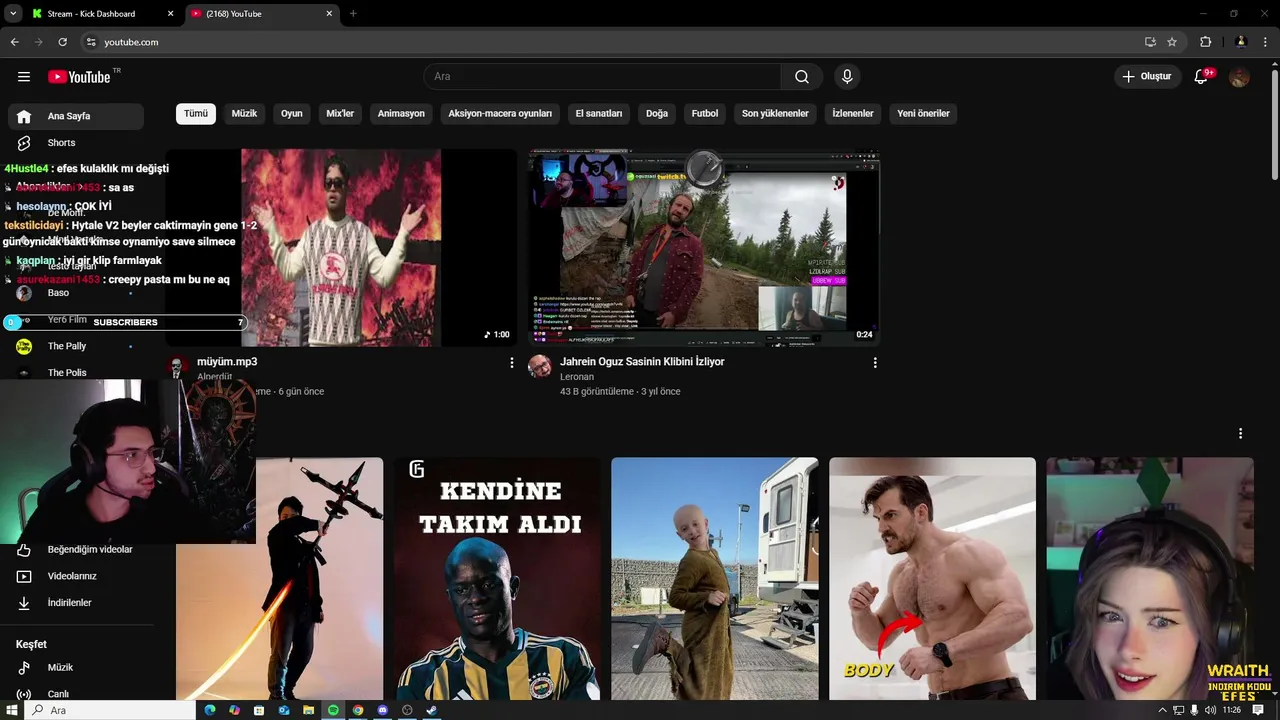Open Beğendiğim videolar in the sidebar
Image resolution: width=1280 pixels, height=720 pixels.
tap(76, 549)
